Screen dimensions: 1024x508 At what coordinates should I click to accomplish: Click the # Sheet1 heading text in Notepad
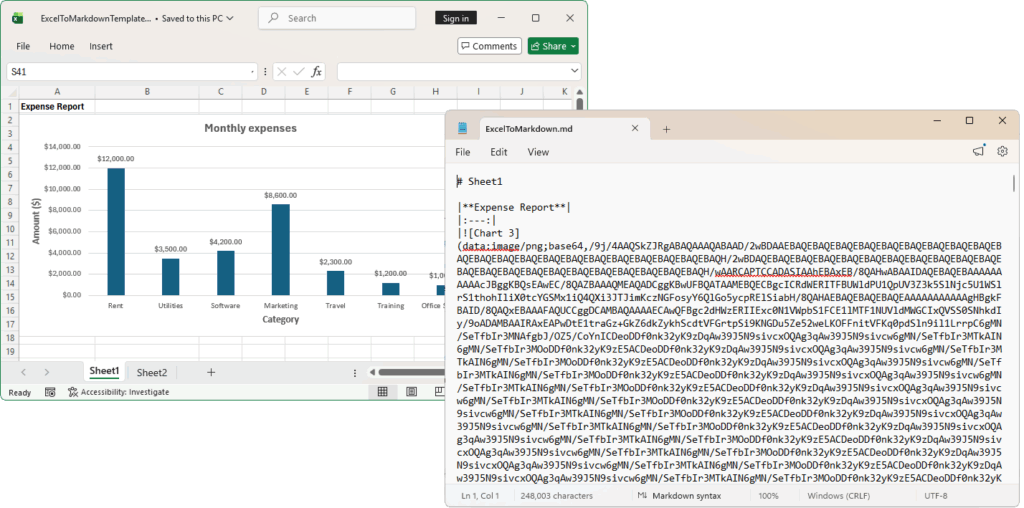479,182
